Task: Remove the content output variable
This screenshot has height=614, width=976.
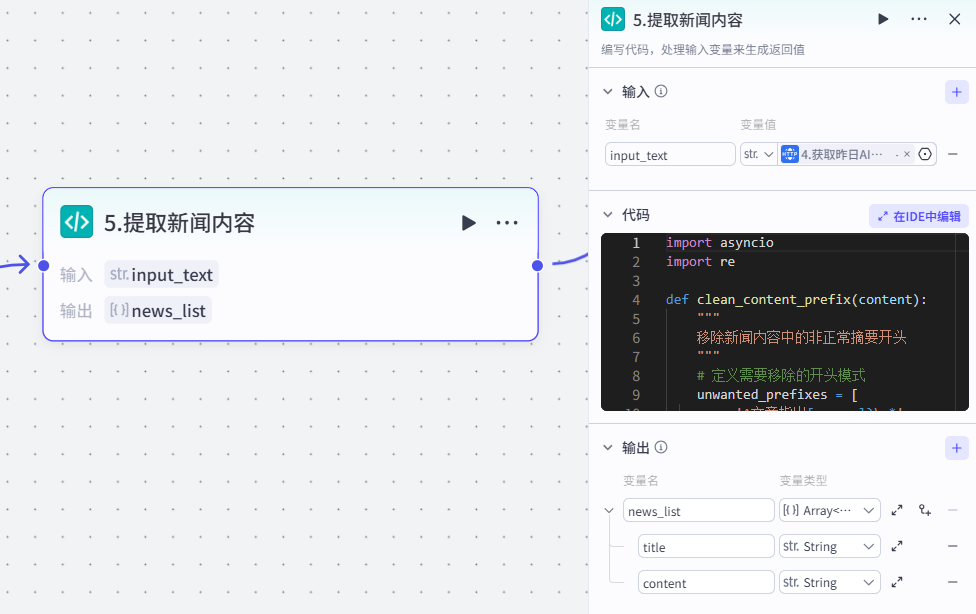Action: (953, 582)
